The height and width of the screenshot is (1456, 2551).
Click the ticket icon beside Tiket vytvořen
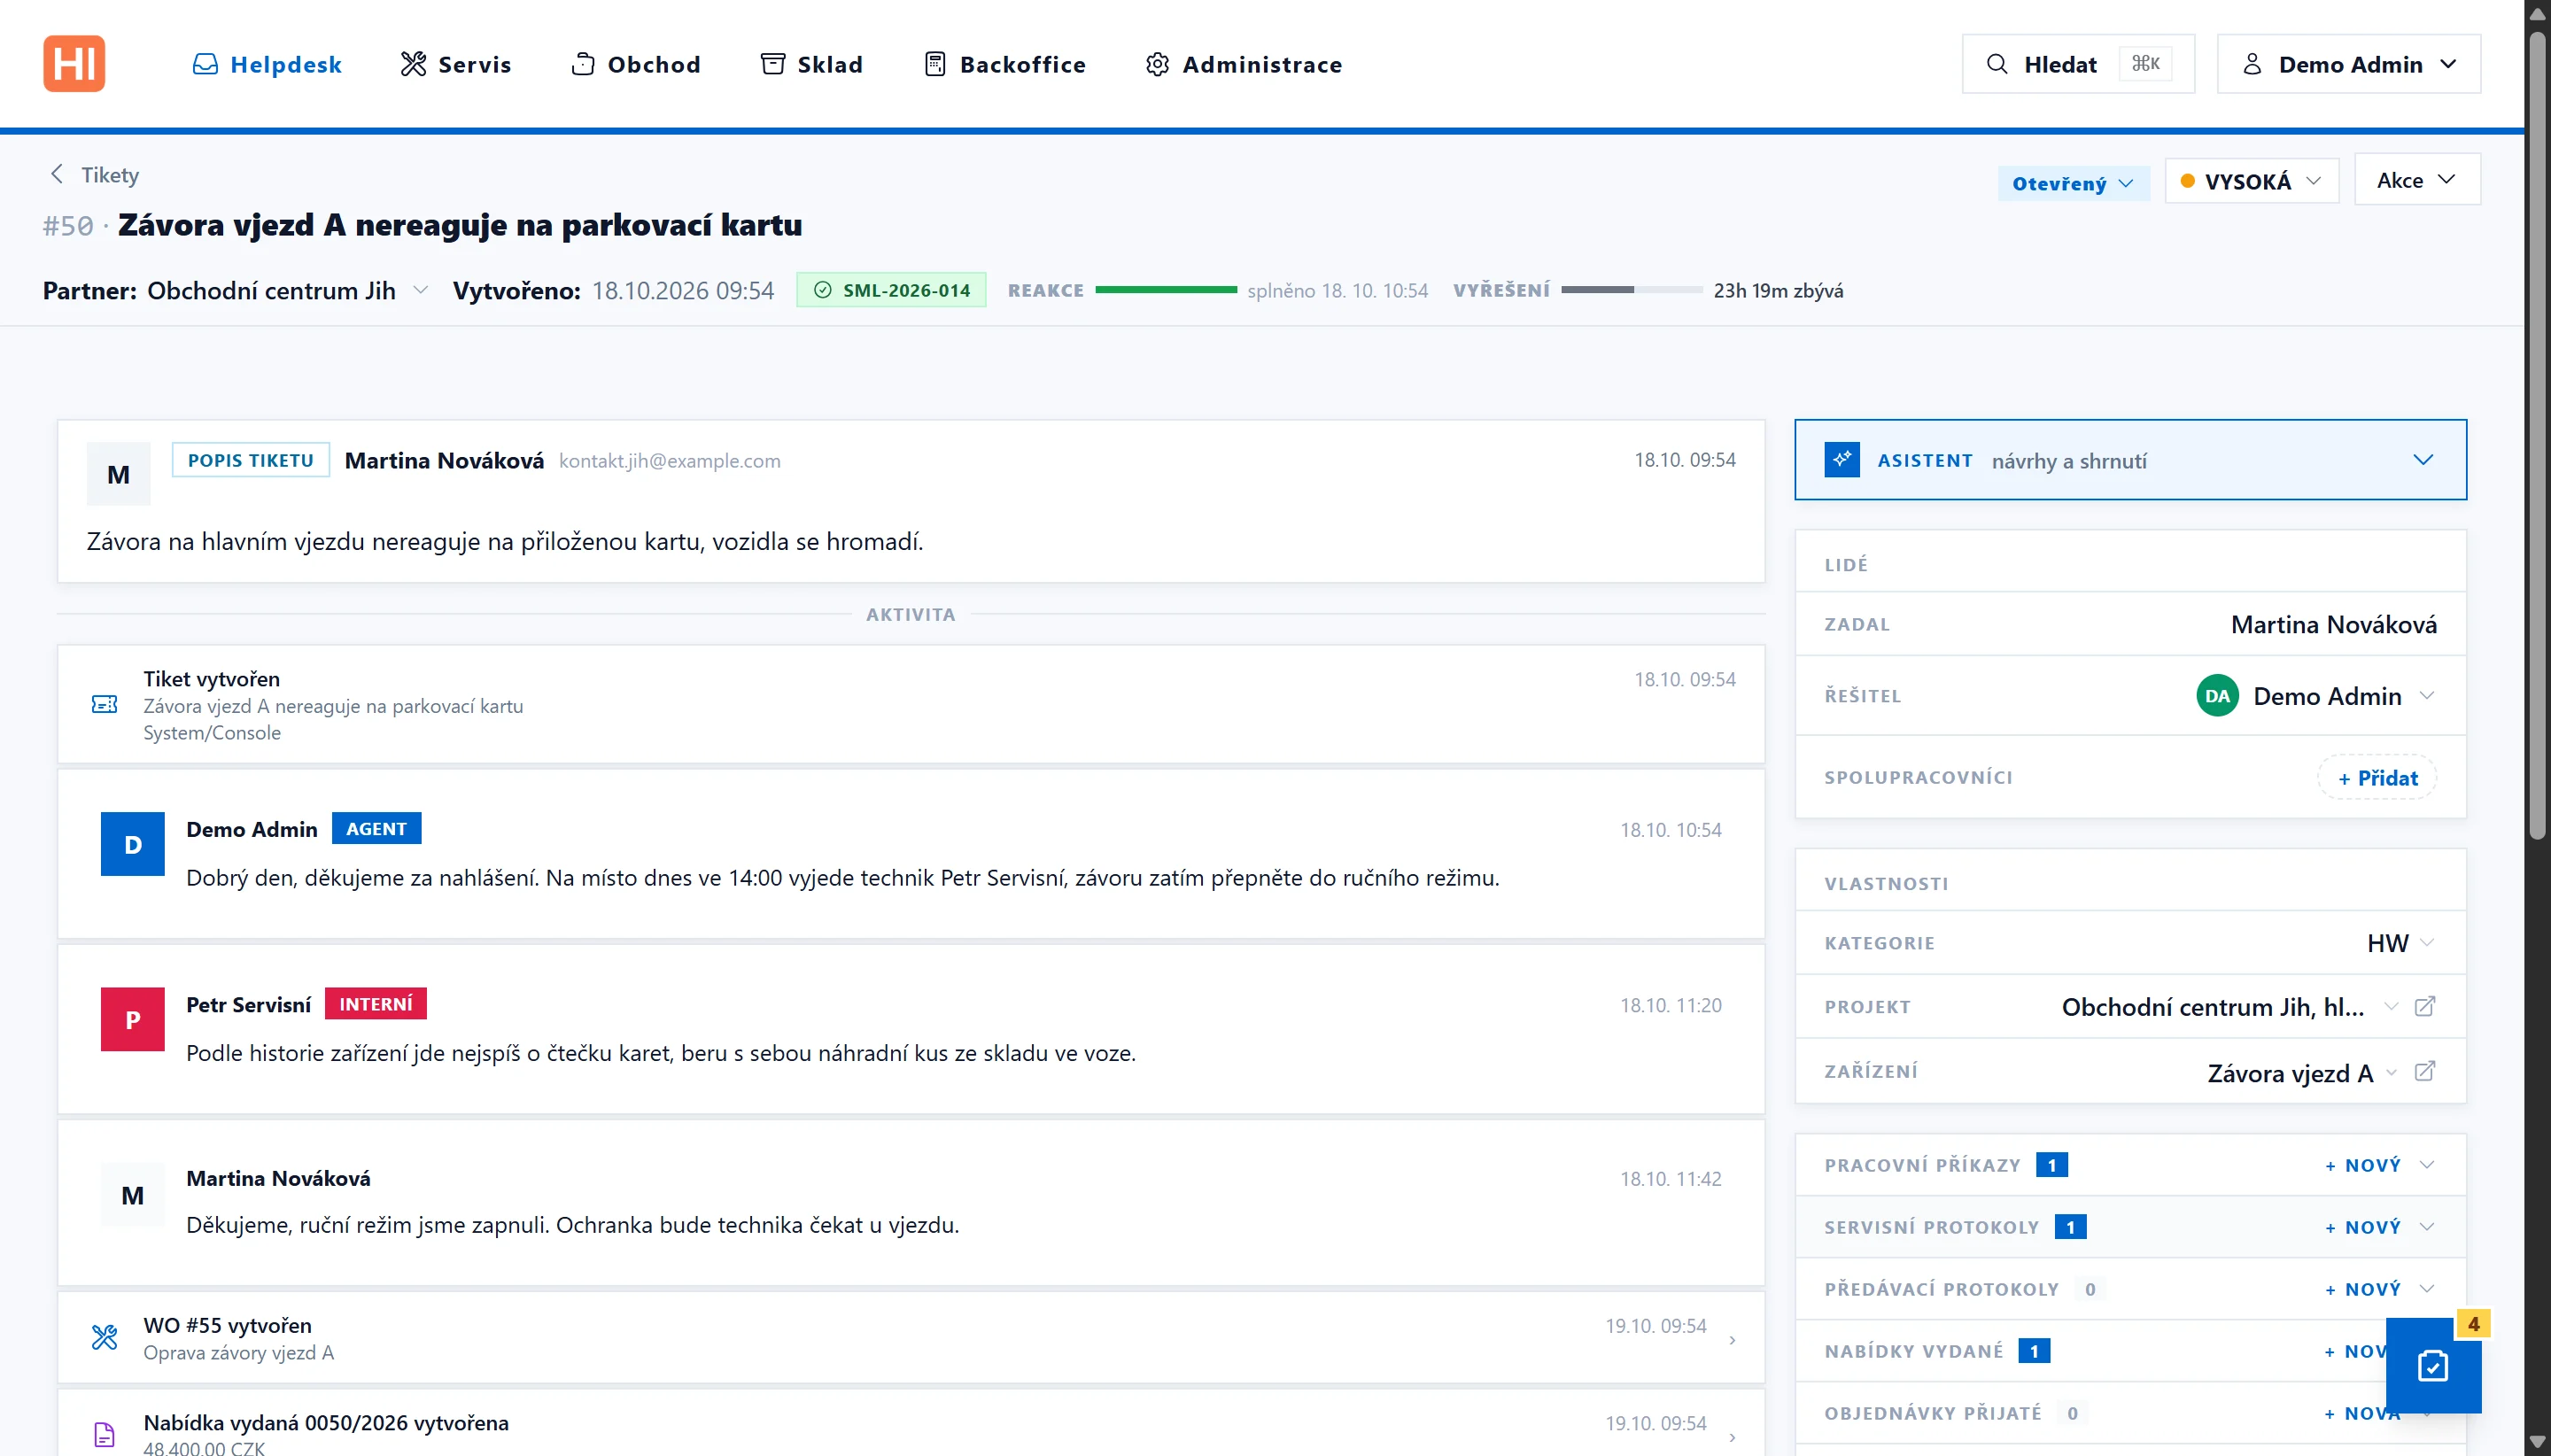click(x=105, y=705)
